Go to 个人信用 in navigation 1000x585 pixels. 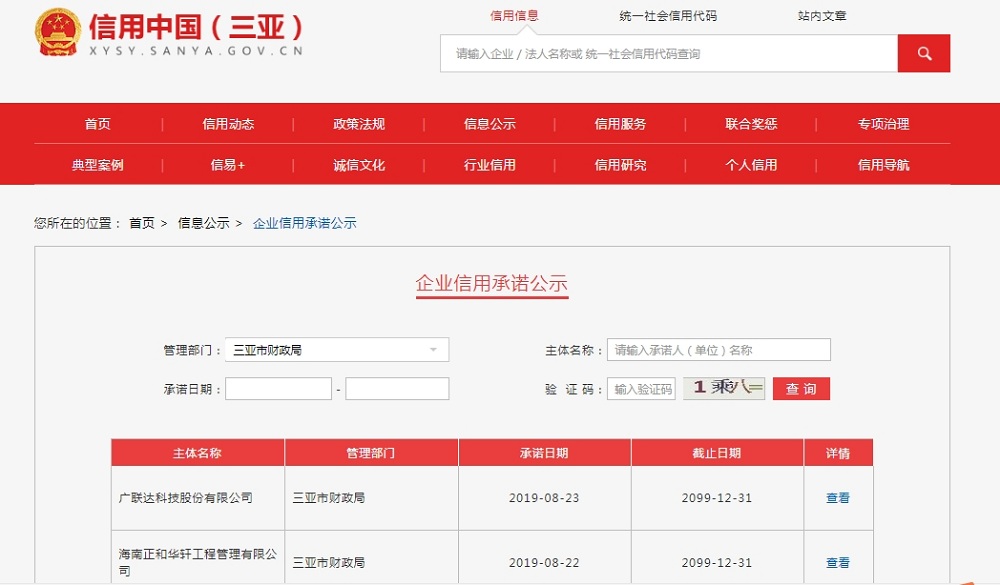coord(751,165)
